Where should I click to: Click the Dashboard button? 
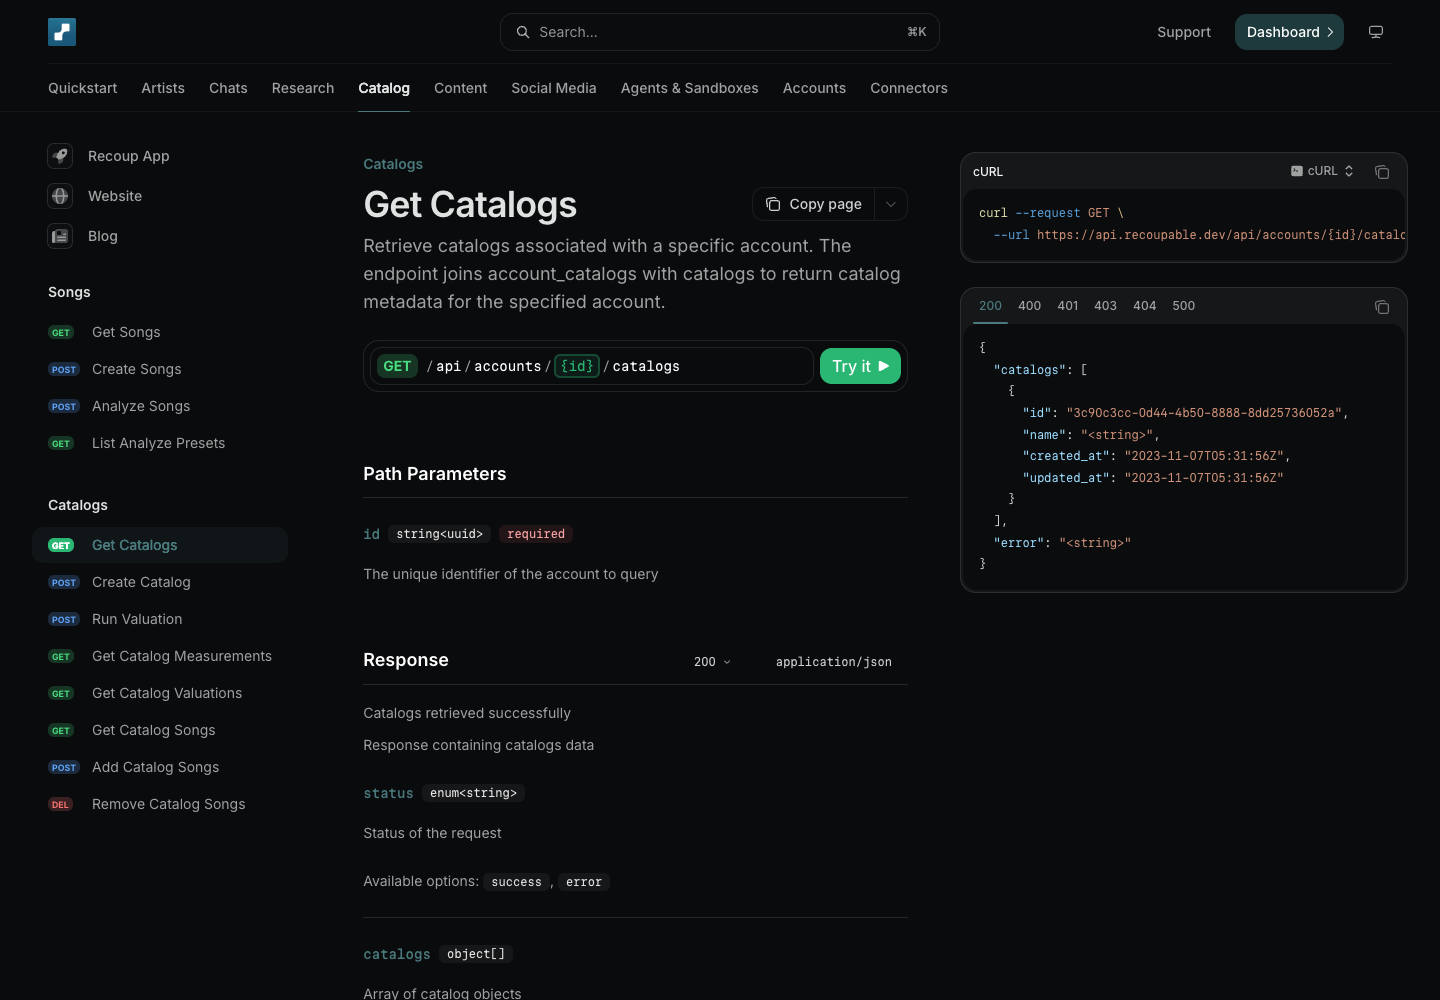(1289, 32)
